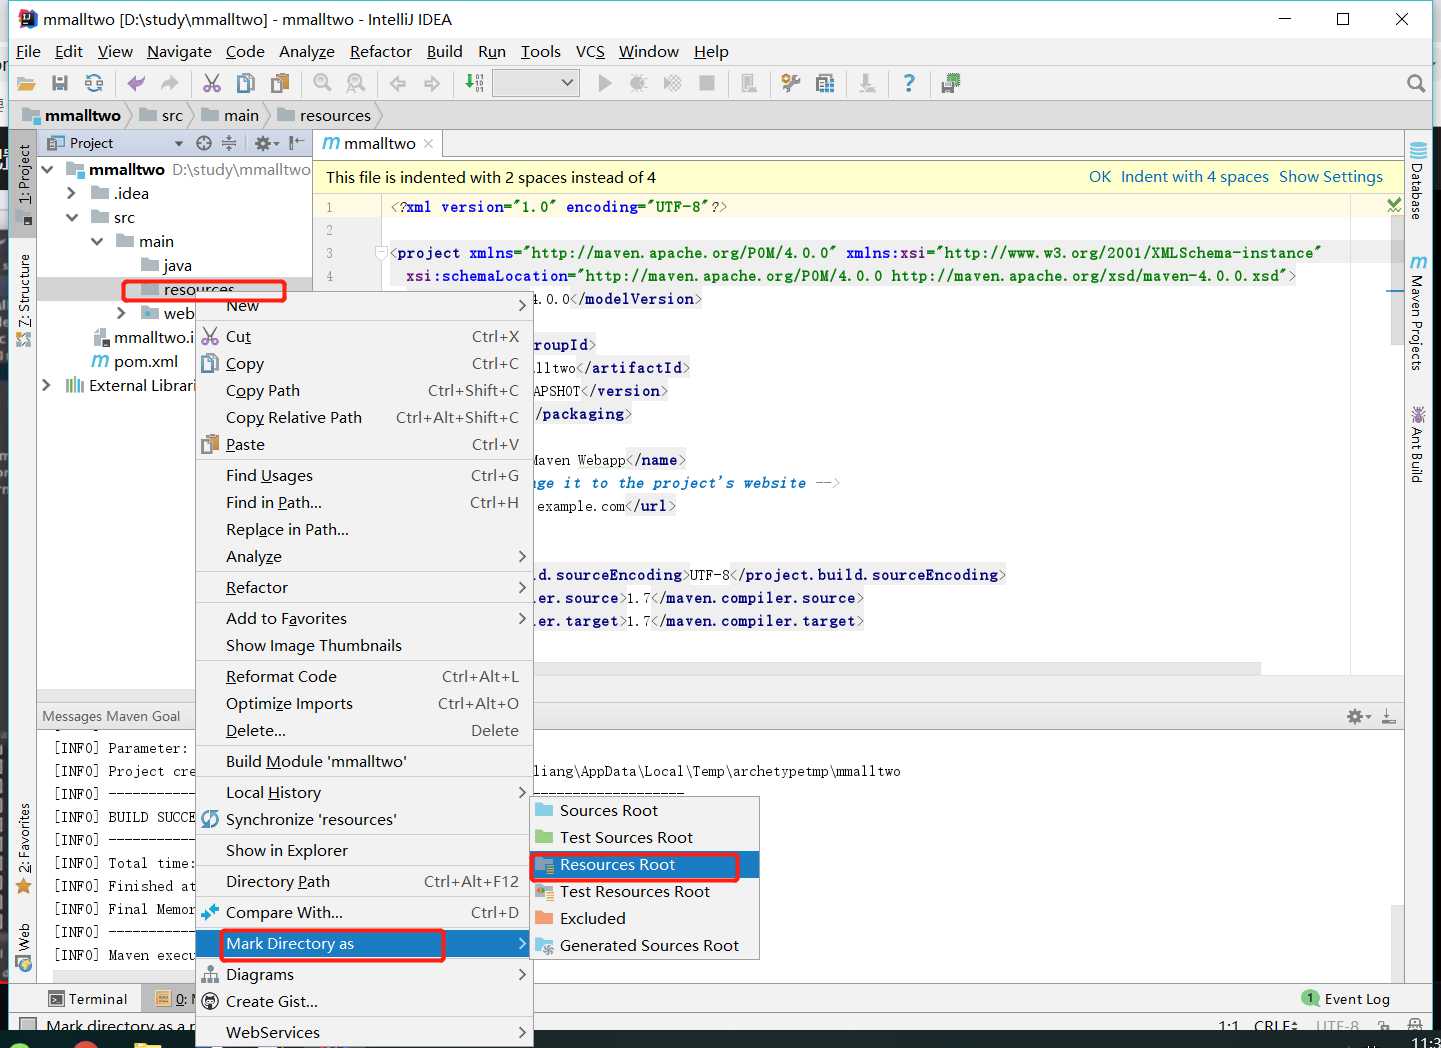
Task: Open Project Structure toolbar icon
Action: point(825,84)
